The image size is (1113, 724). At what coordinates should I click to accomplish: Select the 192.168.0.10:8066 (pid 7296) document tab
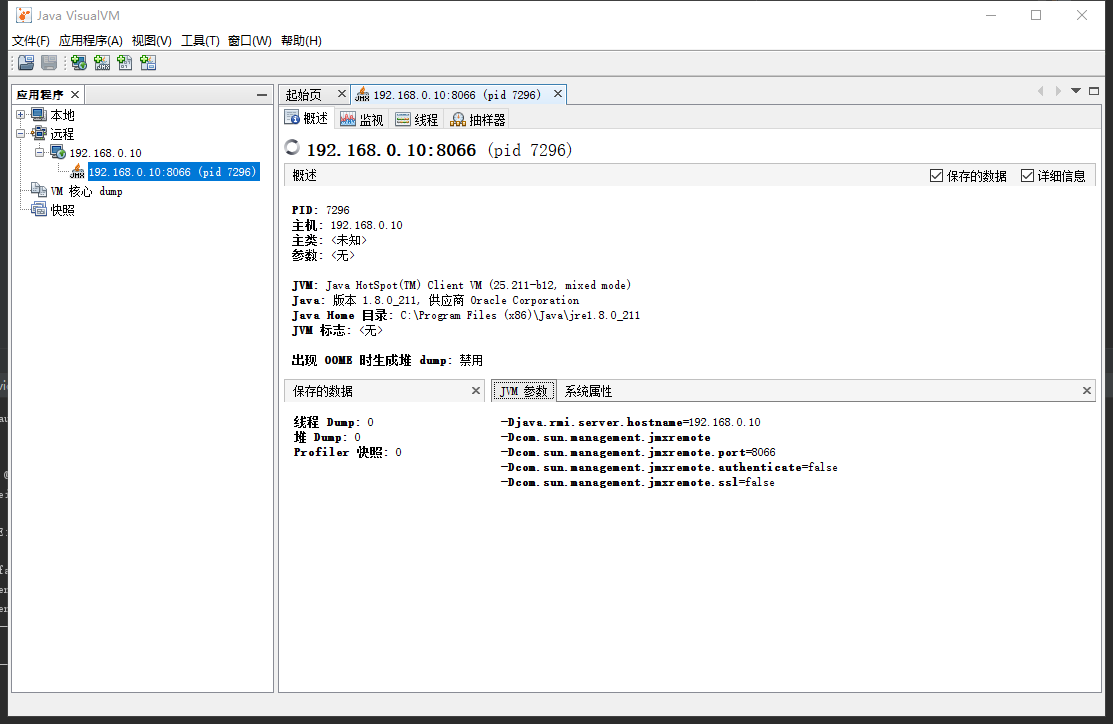(x=457, y=94)
